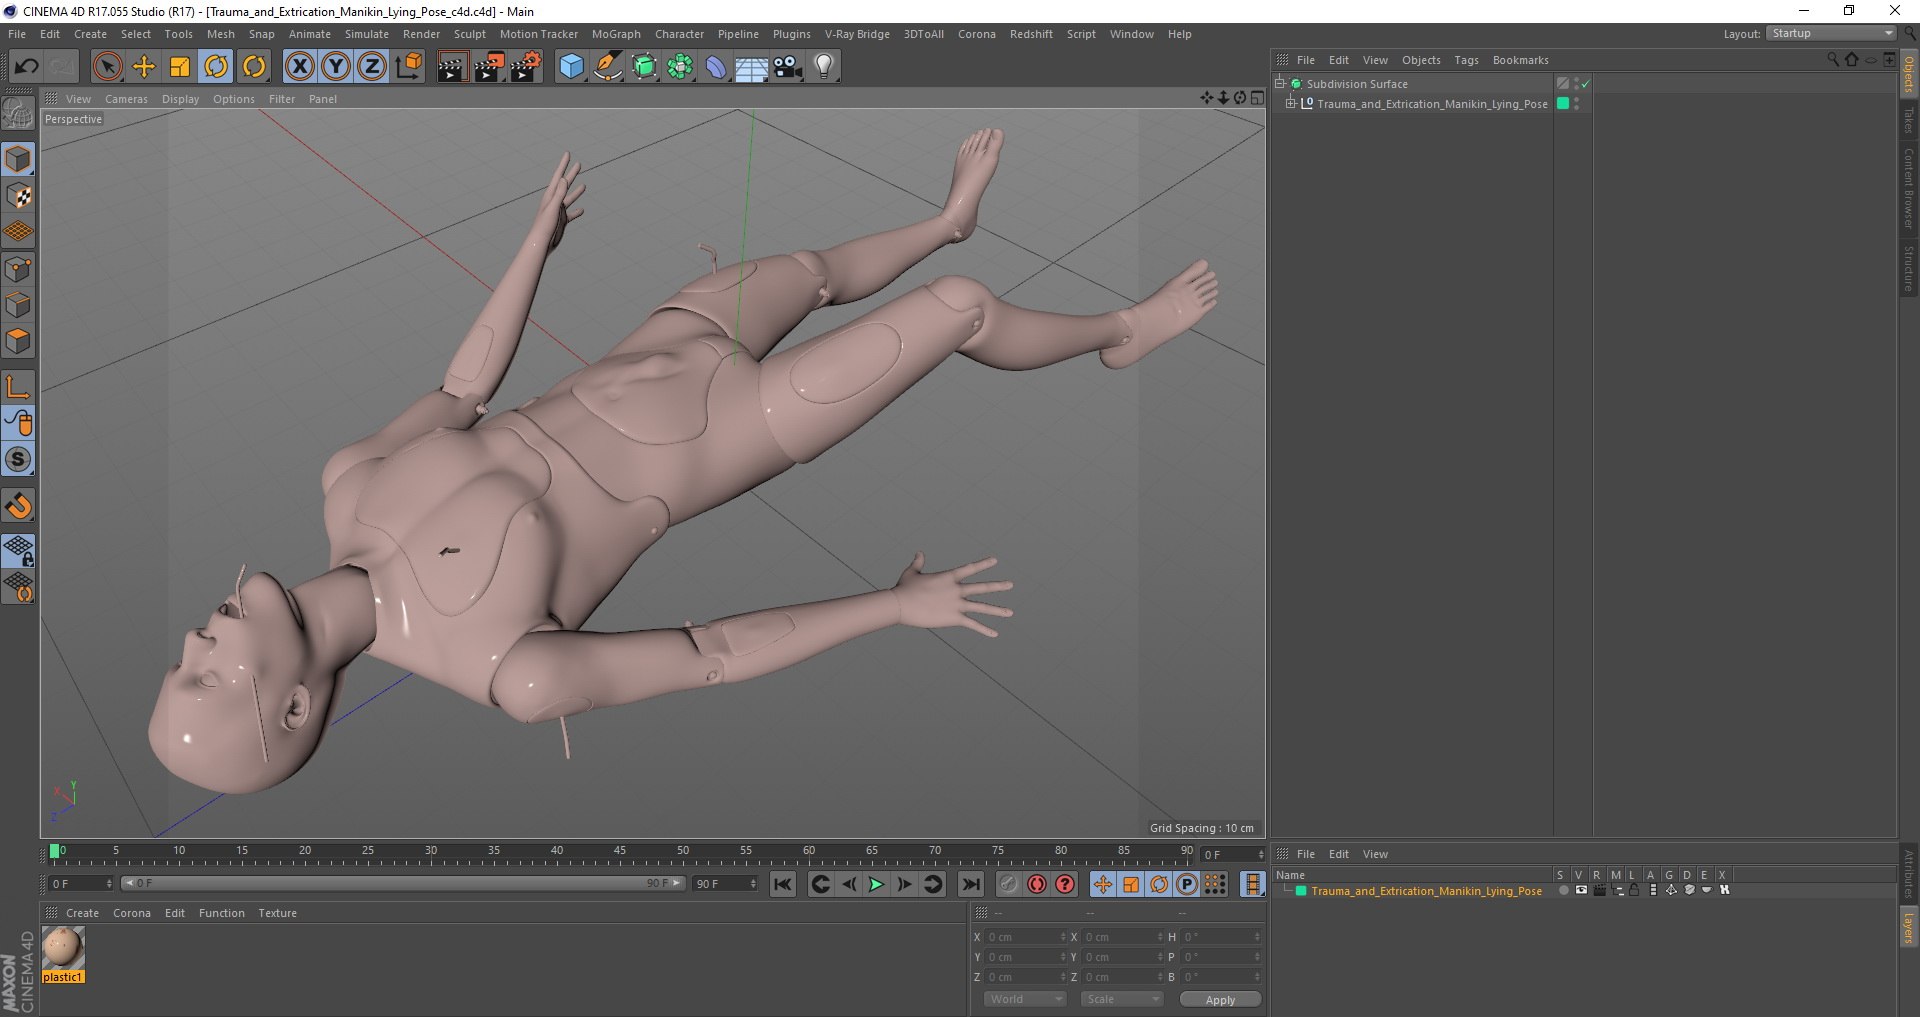Toggle layer visibility eye for manikin layer
This screenshot has height=1017, width=1920.
point(1581,890)
